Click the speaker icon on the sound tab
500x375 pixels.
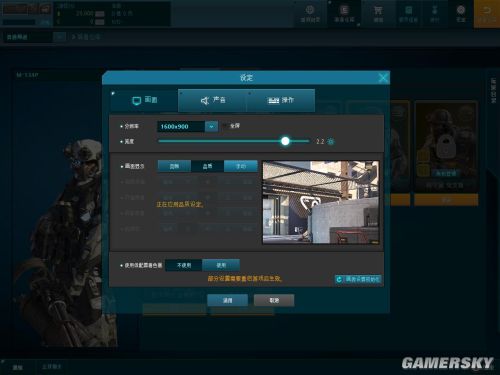(205, 100)
